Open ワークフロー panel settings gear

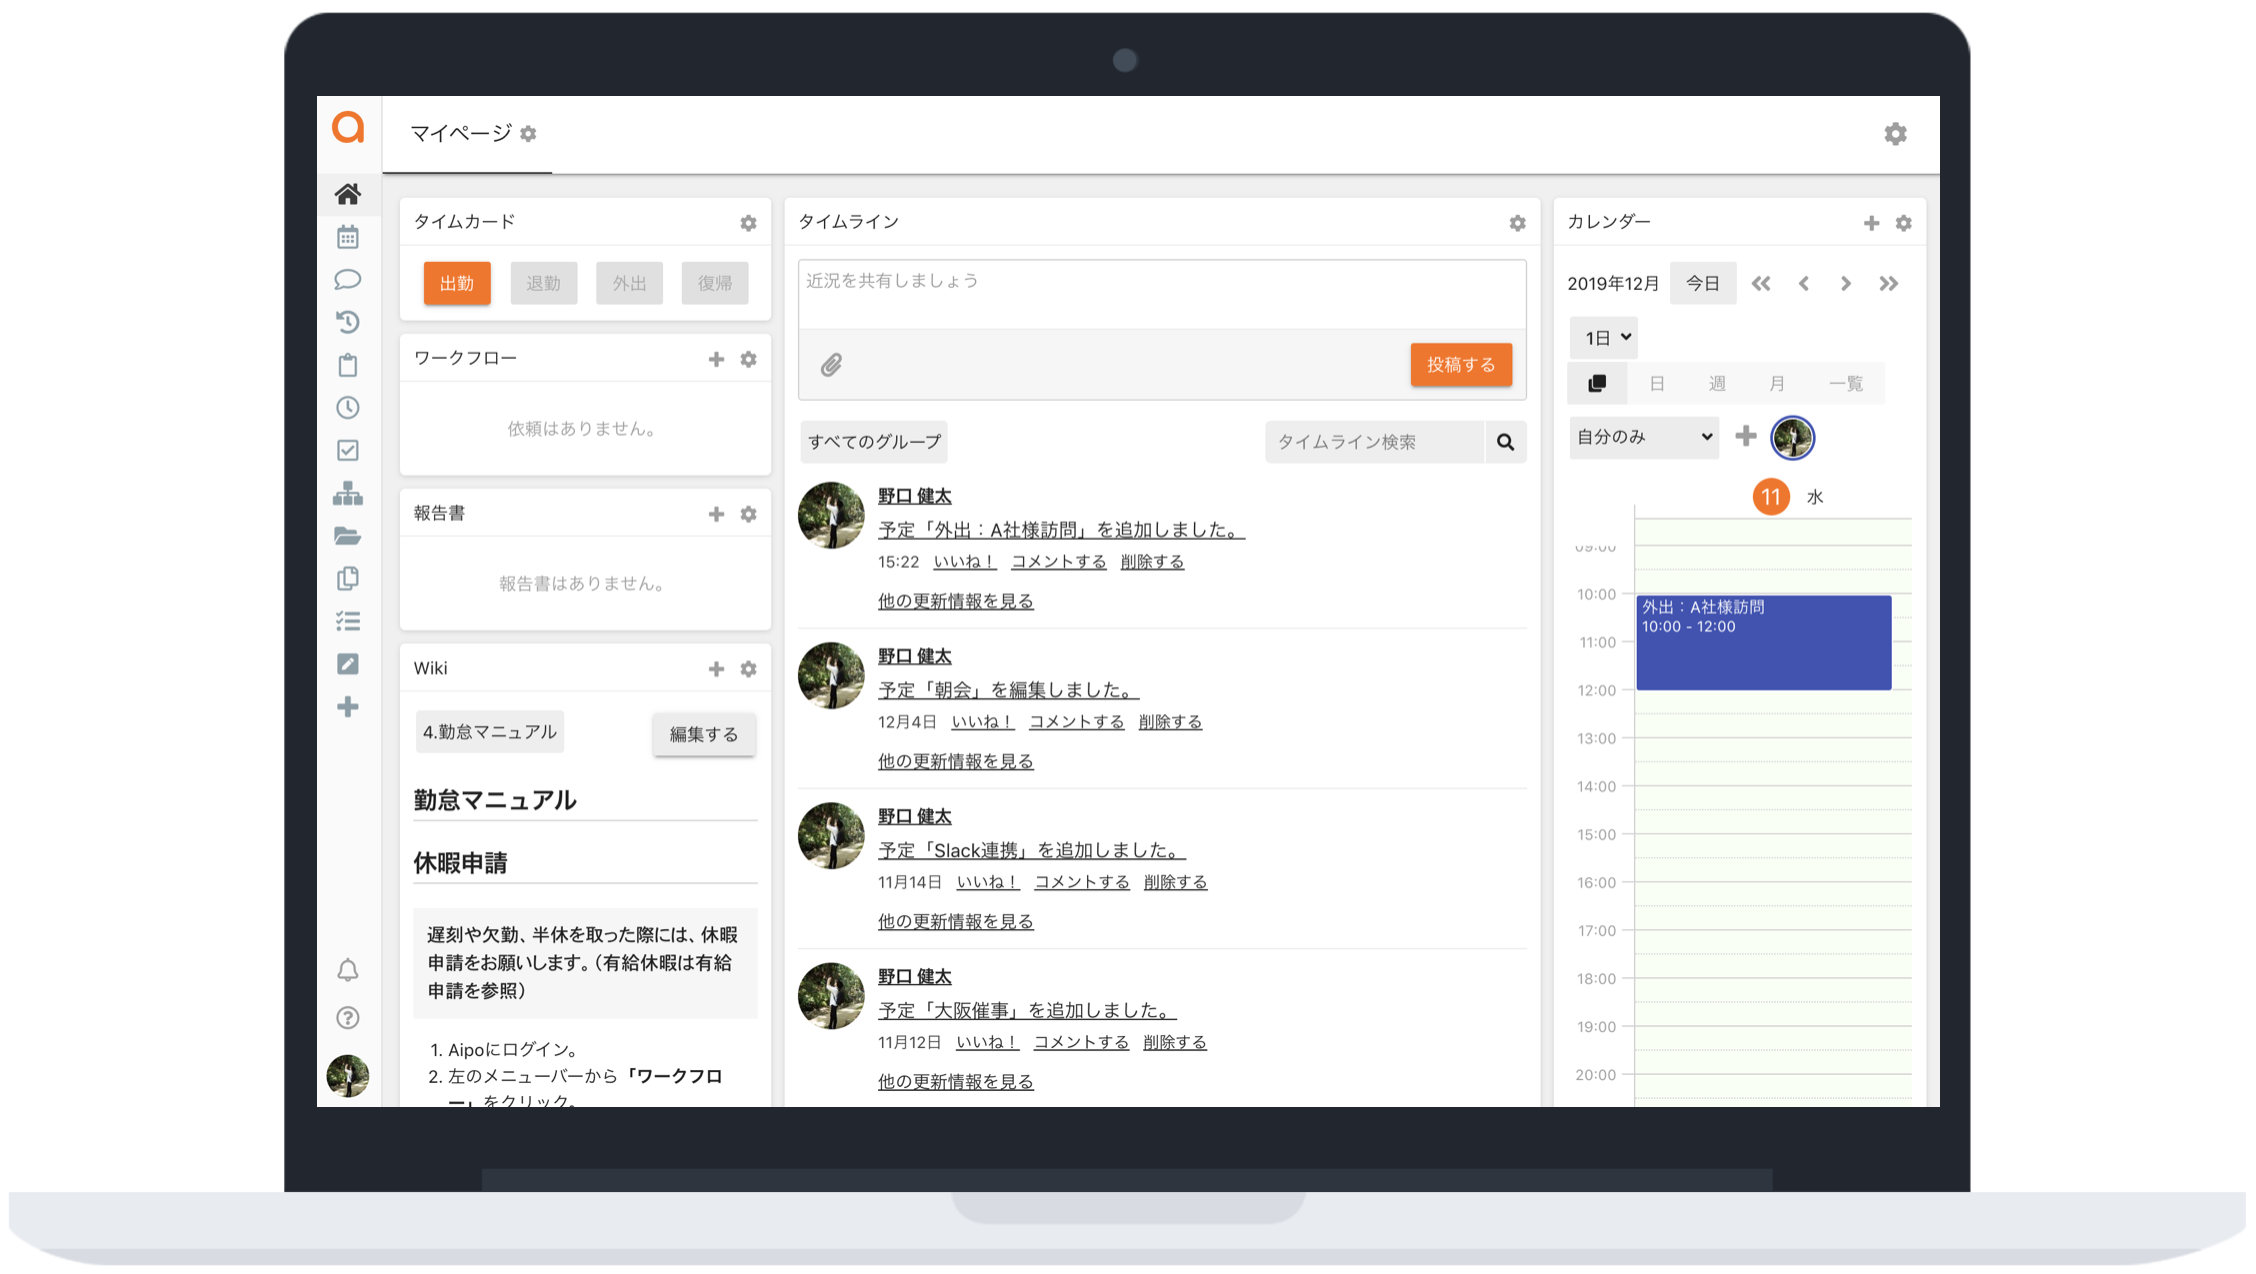tap(748, 359)
